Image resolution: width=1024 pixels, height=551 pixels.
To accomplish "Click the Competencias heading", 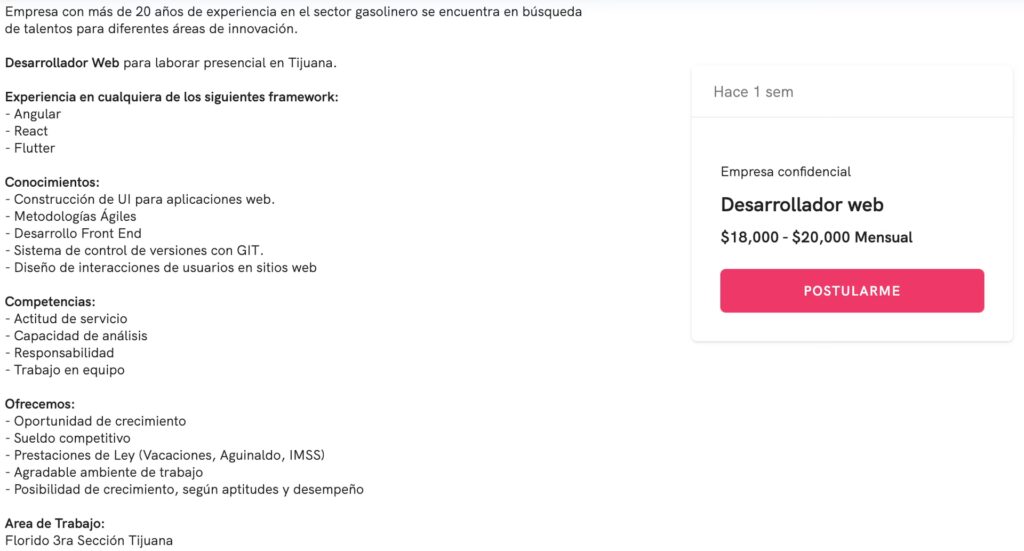I will tap(50, 301).
